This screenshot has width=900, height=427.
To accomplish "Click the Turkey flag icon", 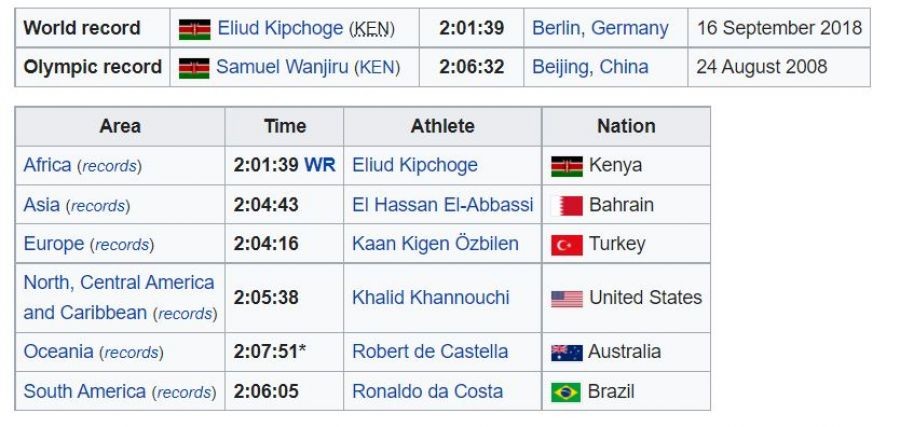I will [567, 245].
